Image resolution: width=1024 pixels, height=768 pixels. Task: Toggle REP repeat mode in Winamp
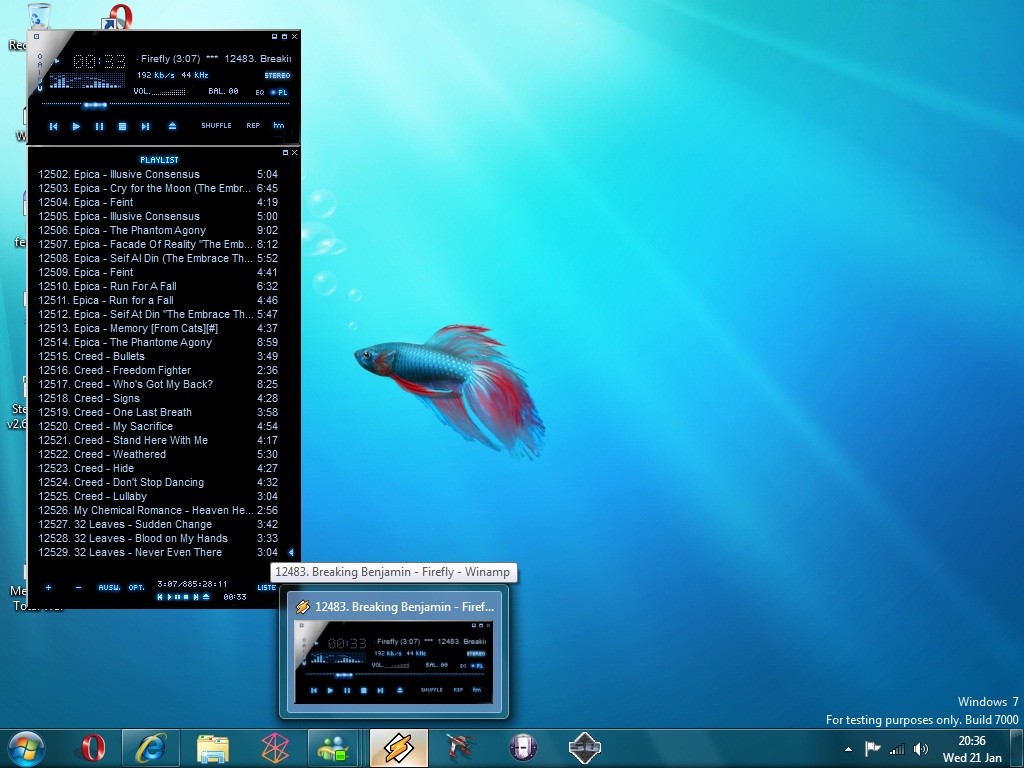(253, 125)
